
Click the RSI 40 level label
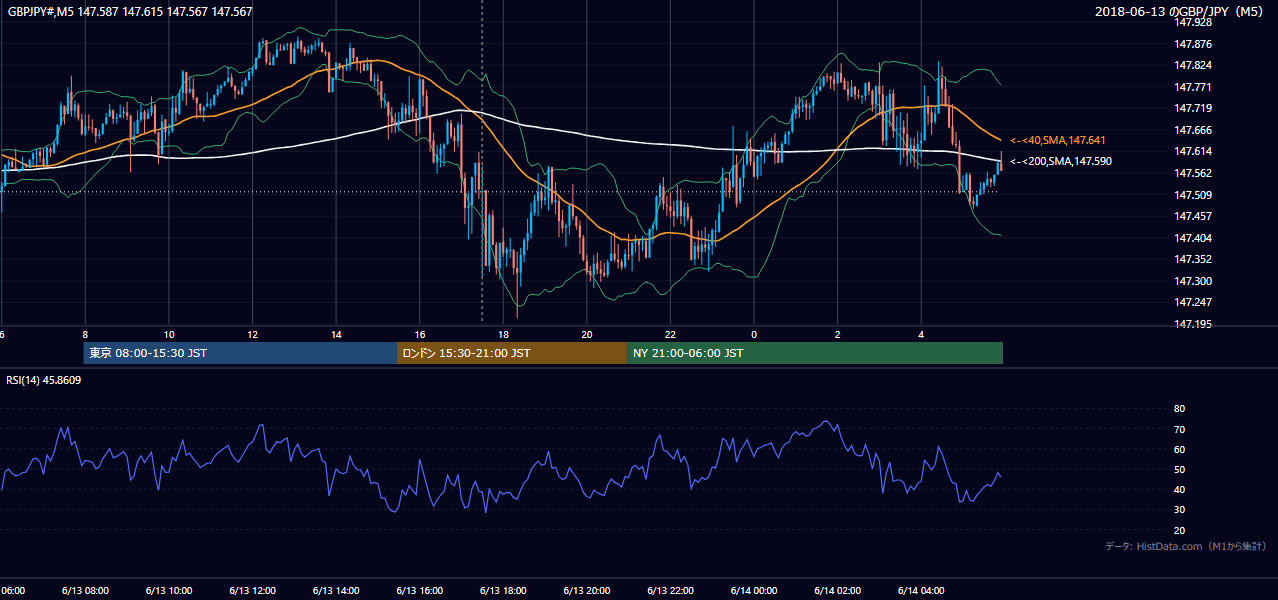tap(1179, 490)
